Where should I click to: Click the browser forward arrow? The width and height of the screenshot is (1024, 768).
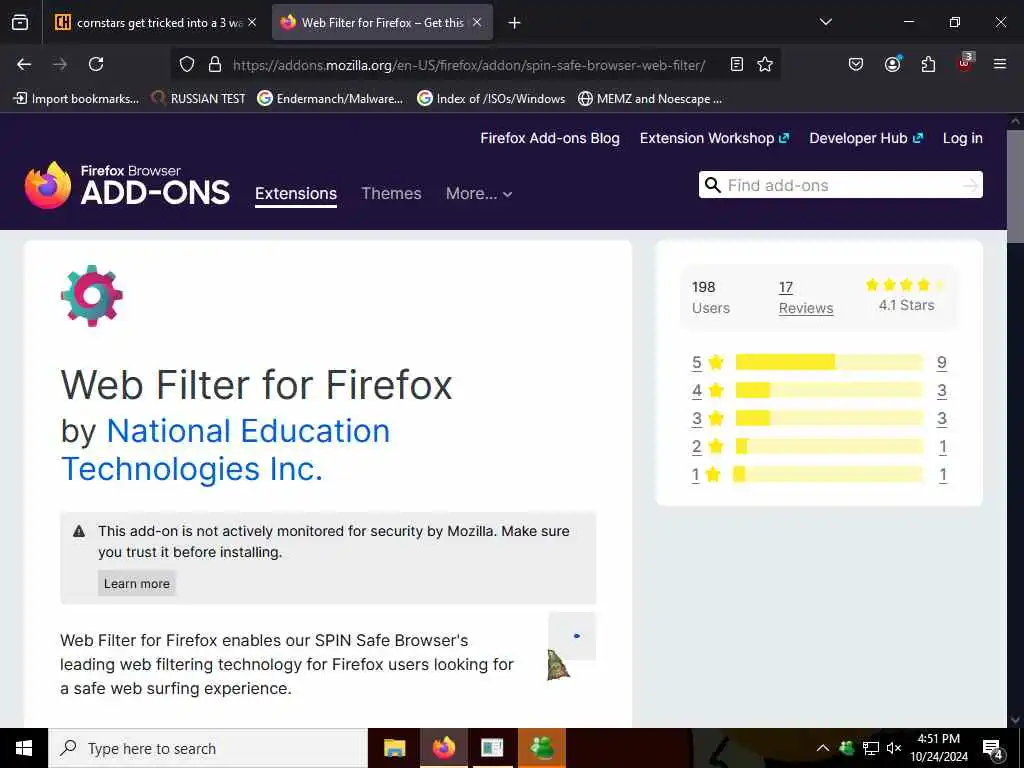(x=60, y=64)
